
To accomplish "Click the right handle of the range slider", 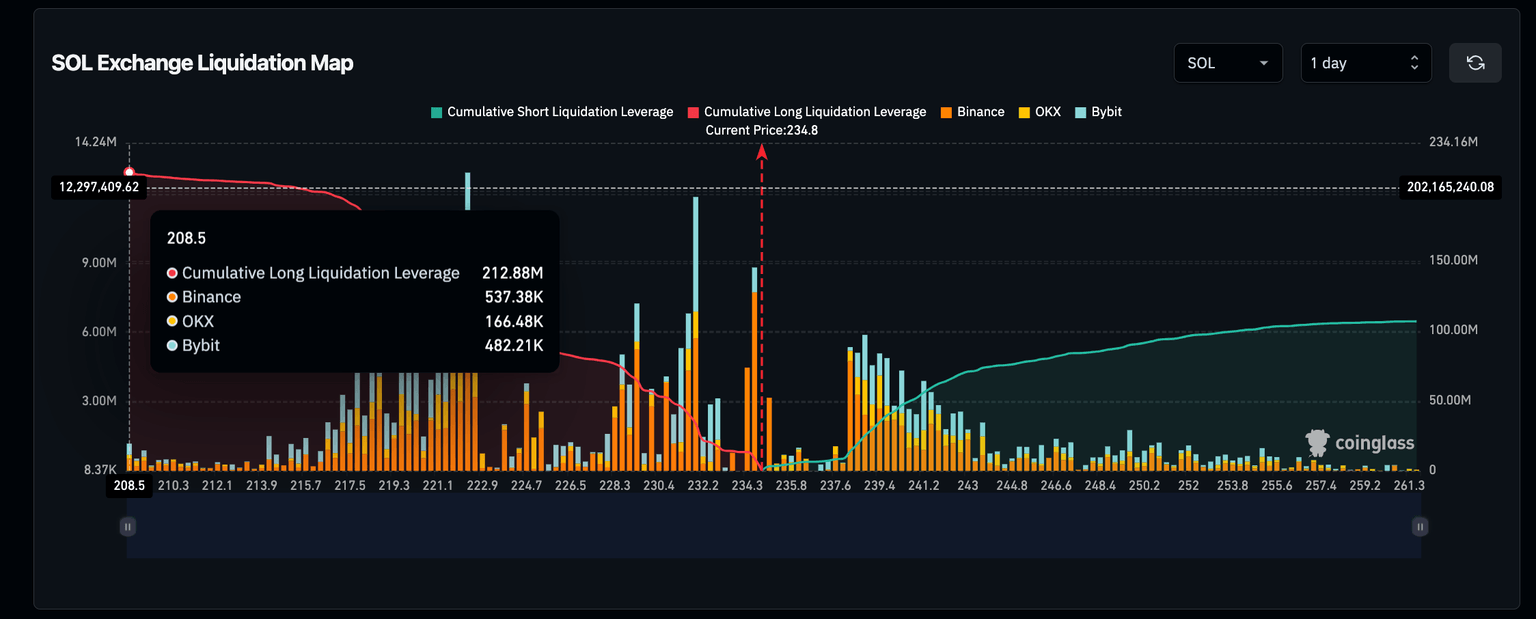I will (1420, 526).
